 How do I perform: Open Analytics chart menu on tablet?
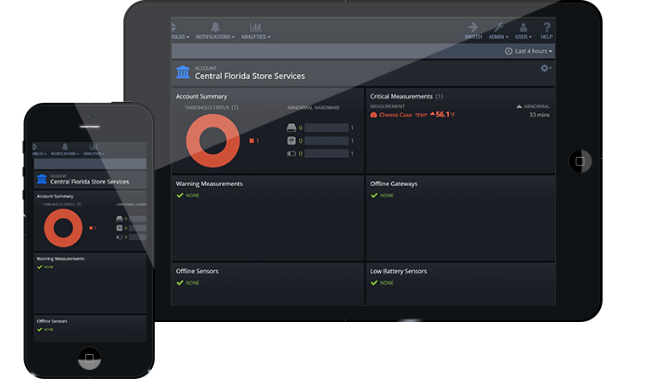255,31
